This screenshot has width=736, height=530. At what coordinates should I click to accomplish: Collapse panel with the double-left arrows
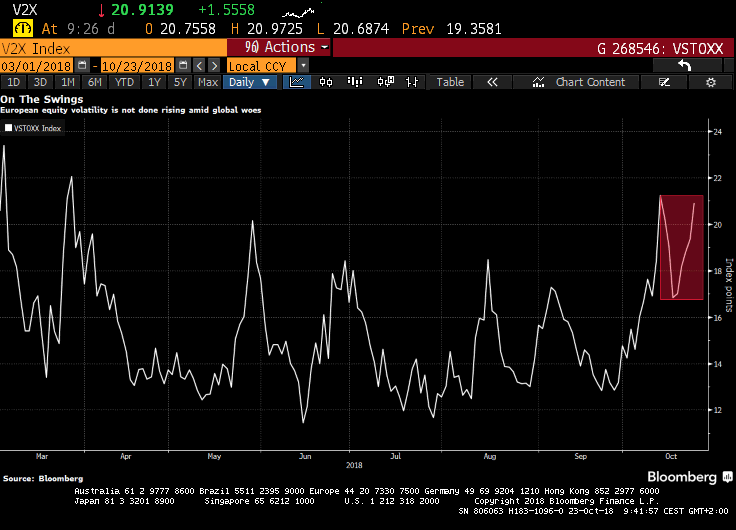[492, 82]
